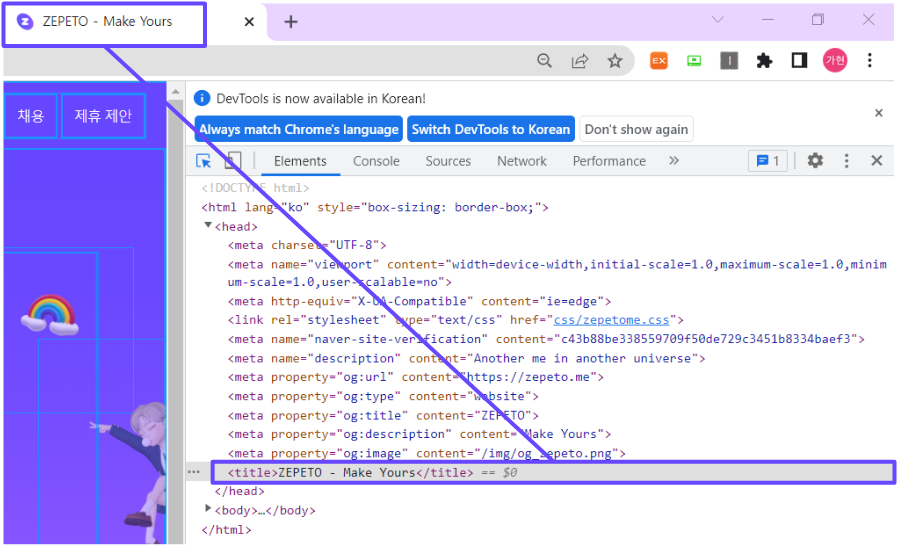Open the orange EX extension
The image size is (897, 545).
pos(659,60)
